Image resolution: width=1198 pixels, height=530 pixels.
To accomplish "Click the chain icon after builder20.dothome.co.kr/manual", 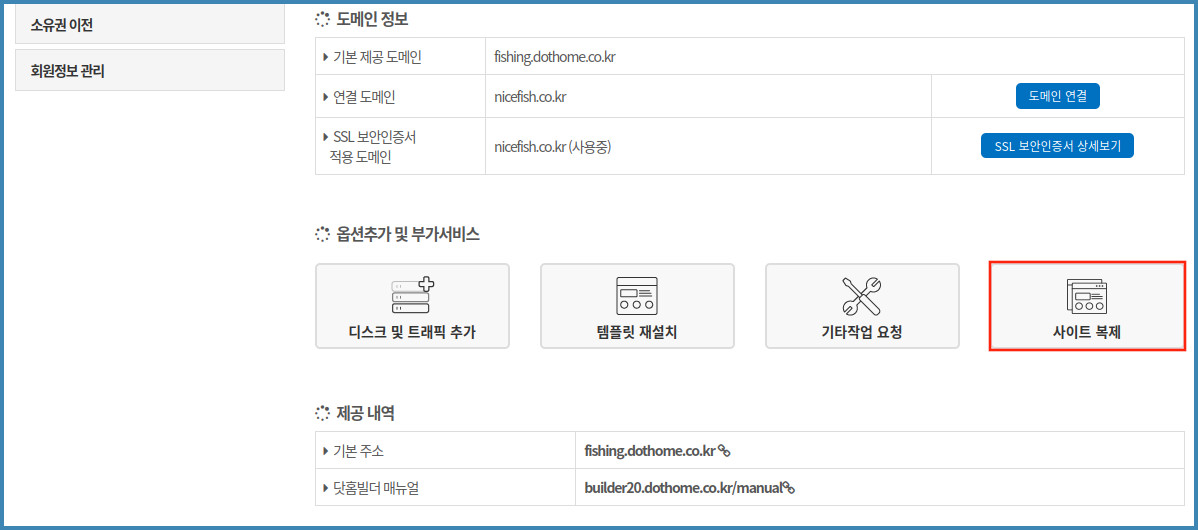I will click(x=788, y=488).
